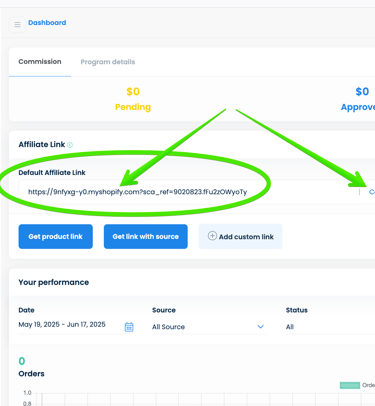
Task: Click the Add custom link button
Action: (241, 236)
